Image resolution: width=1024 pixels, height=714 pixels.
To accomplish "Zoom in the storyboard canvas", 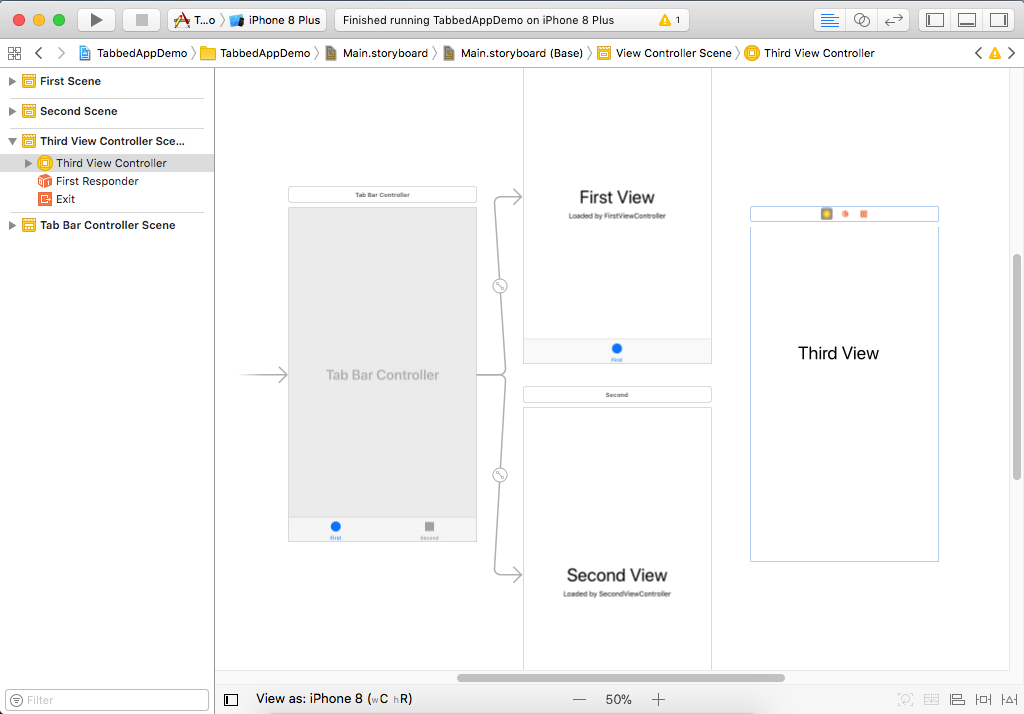I will pyautogui.click(x=658, y=700).
